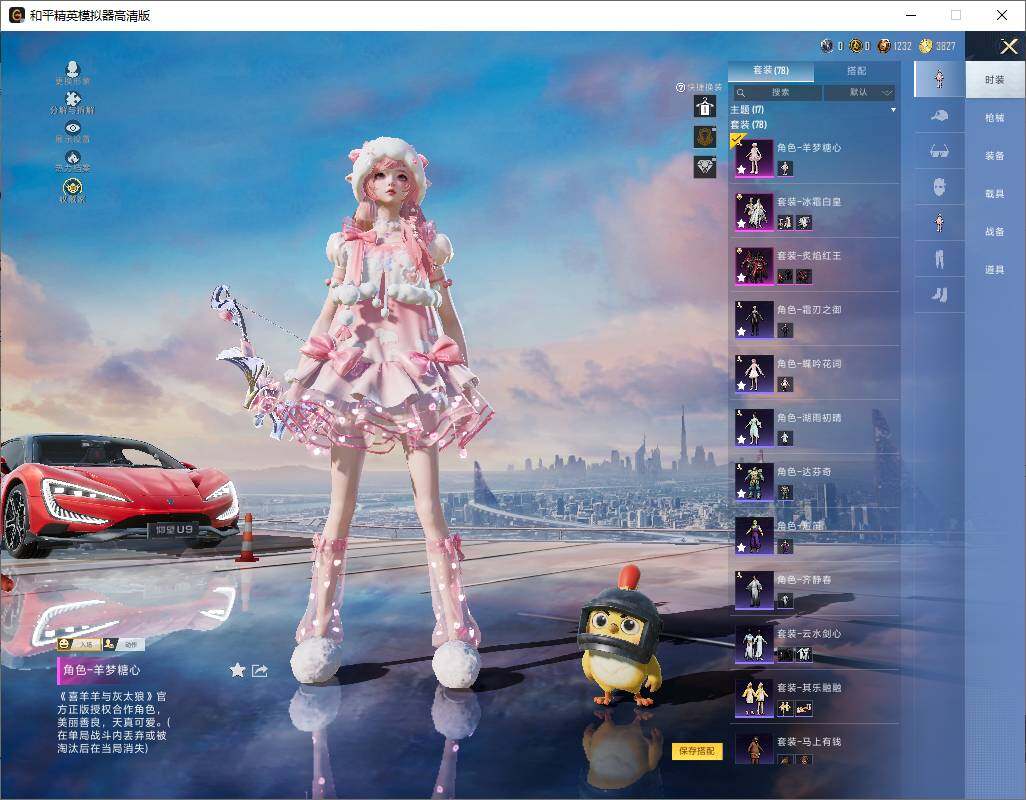
Task: Switch to 套装(78) tab
Action: click(x=771, y=70)
